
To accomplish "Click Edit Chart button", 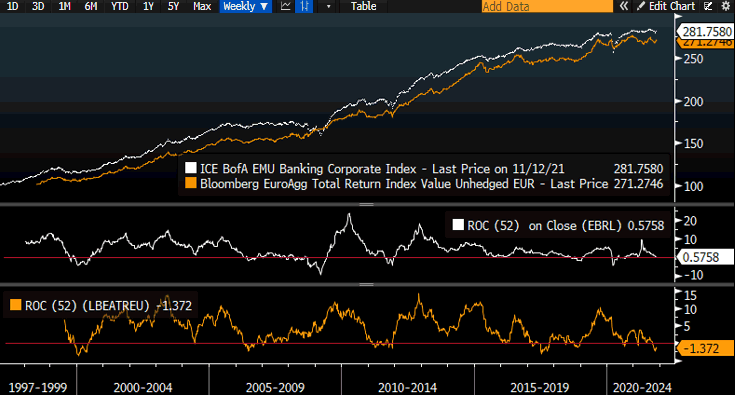I will (x=666, y=6).
